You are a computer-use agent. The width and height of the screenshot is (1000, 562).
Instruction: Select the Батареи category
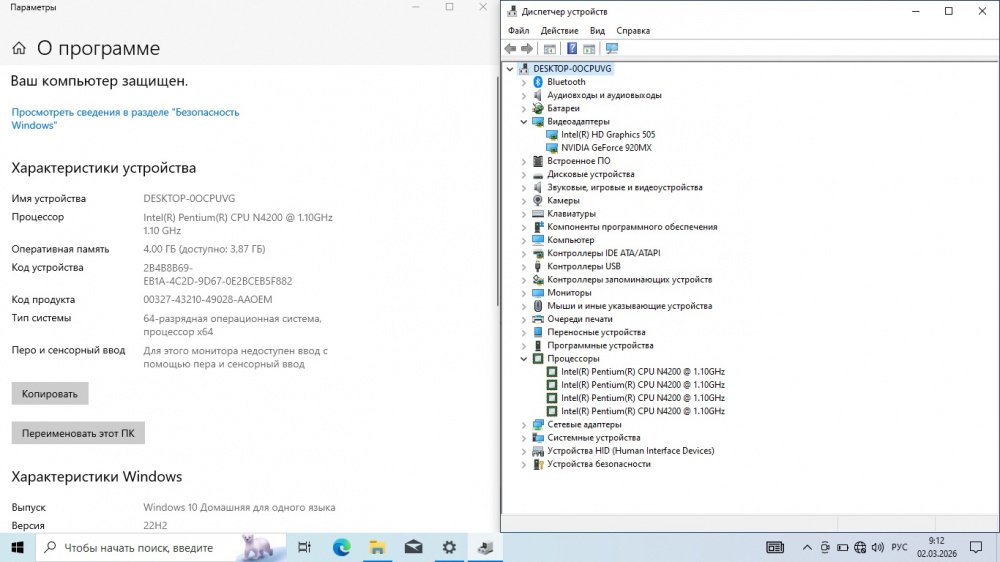click(563, 108)
